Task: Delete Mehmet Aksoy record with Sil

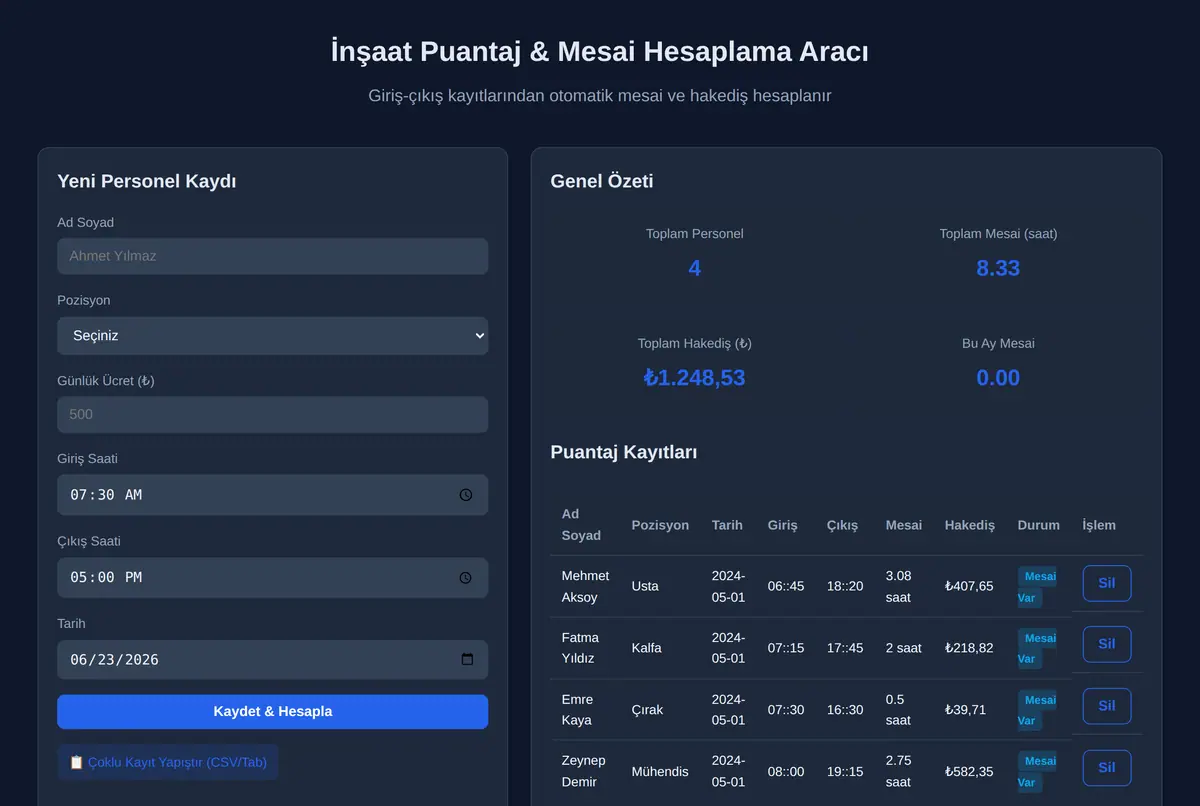Action: [1107, 584]
